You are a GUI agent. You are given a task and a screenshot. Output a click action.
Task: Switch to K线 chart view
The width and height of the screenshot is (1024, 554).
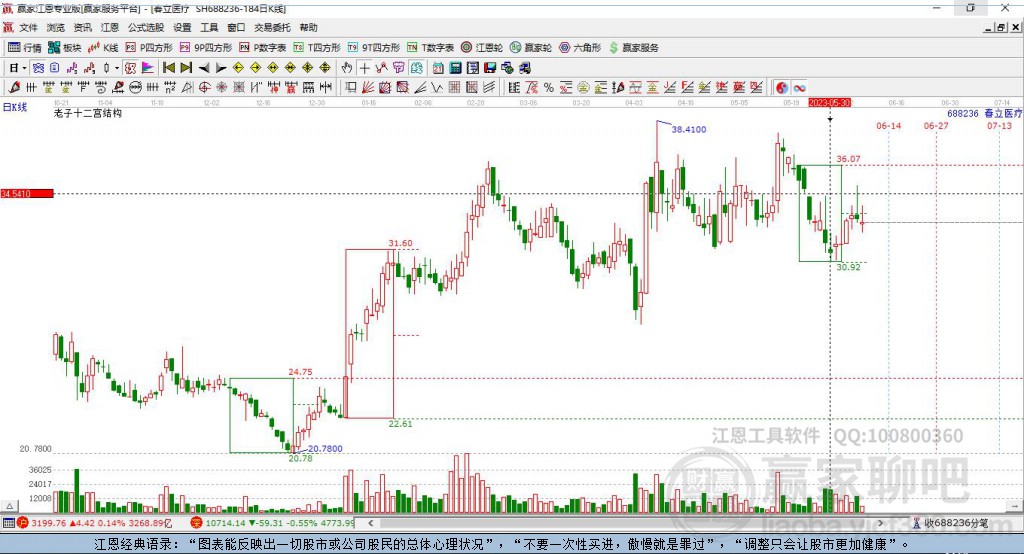103,48
